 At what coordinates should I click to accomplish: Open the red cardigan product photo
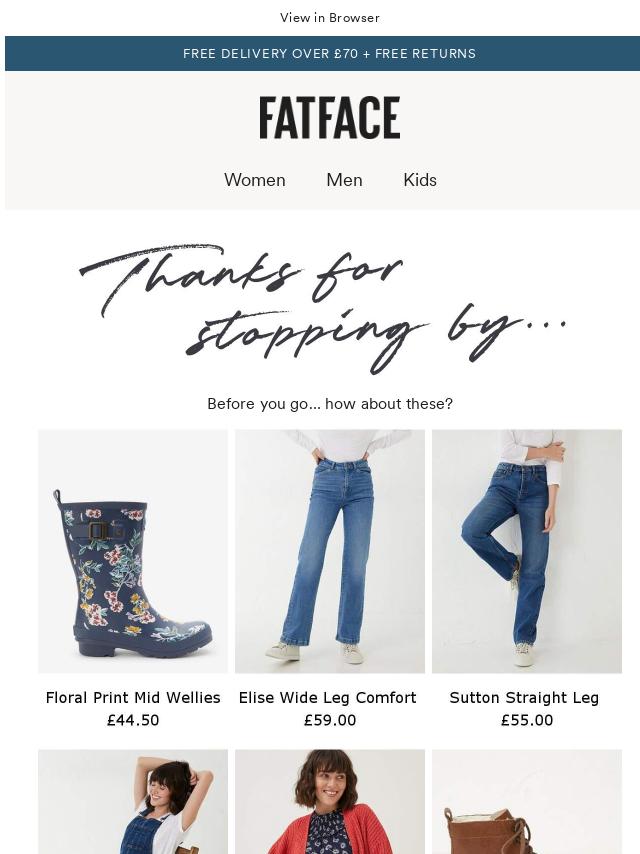[330, 802]
